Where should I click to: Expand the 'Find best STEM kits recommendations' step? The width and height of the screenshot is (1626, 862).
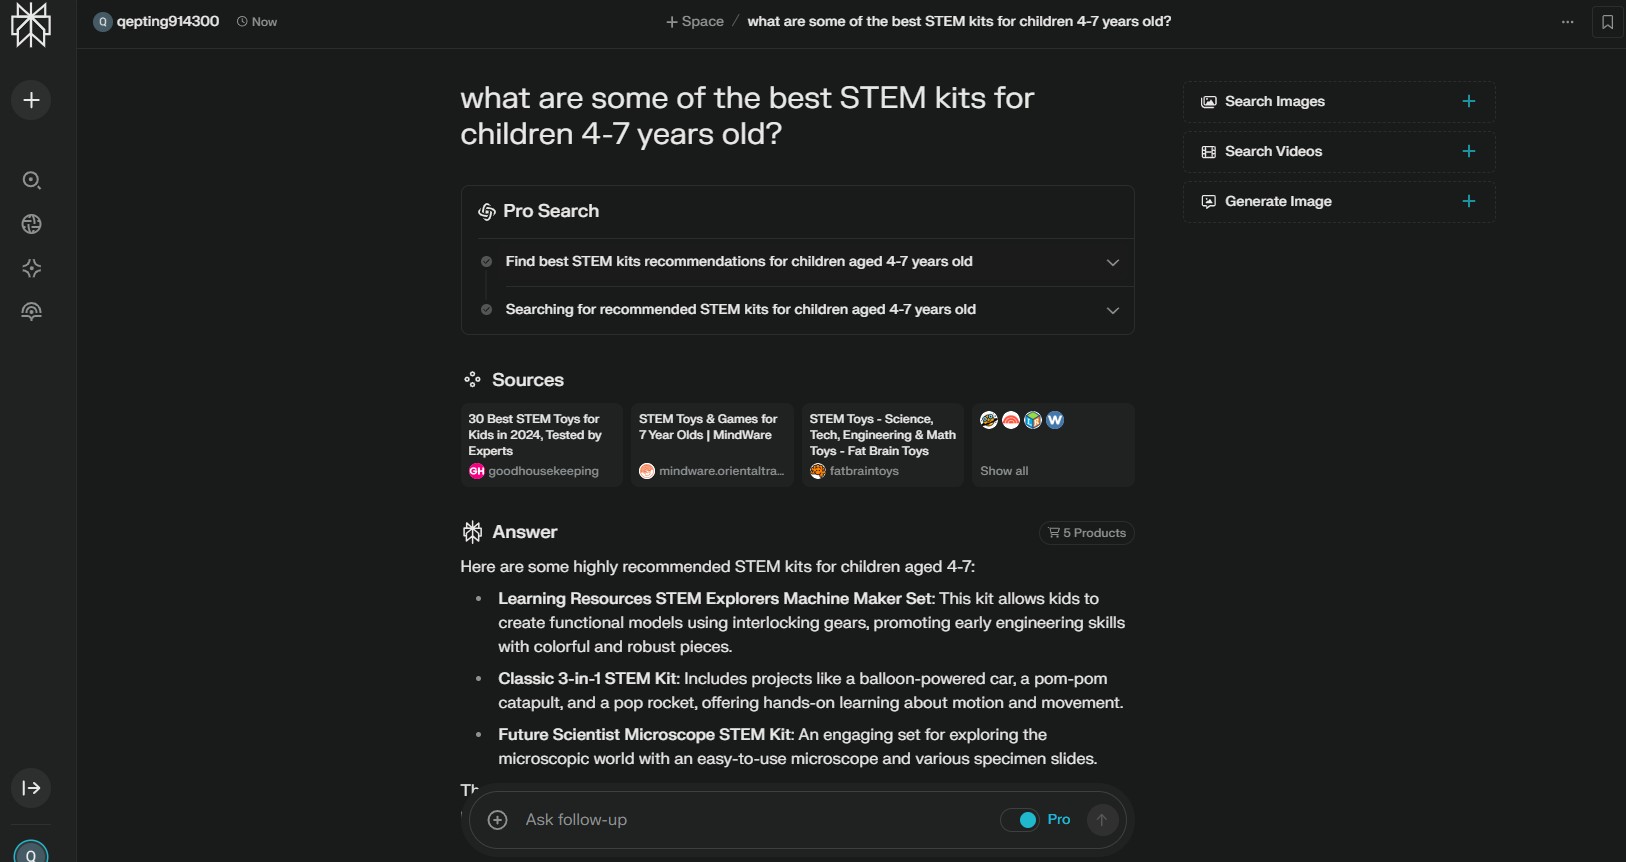1112,262
